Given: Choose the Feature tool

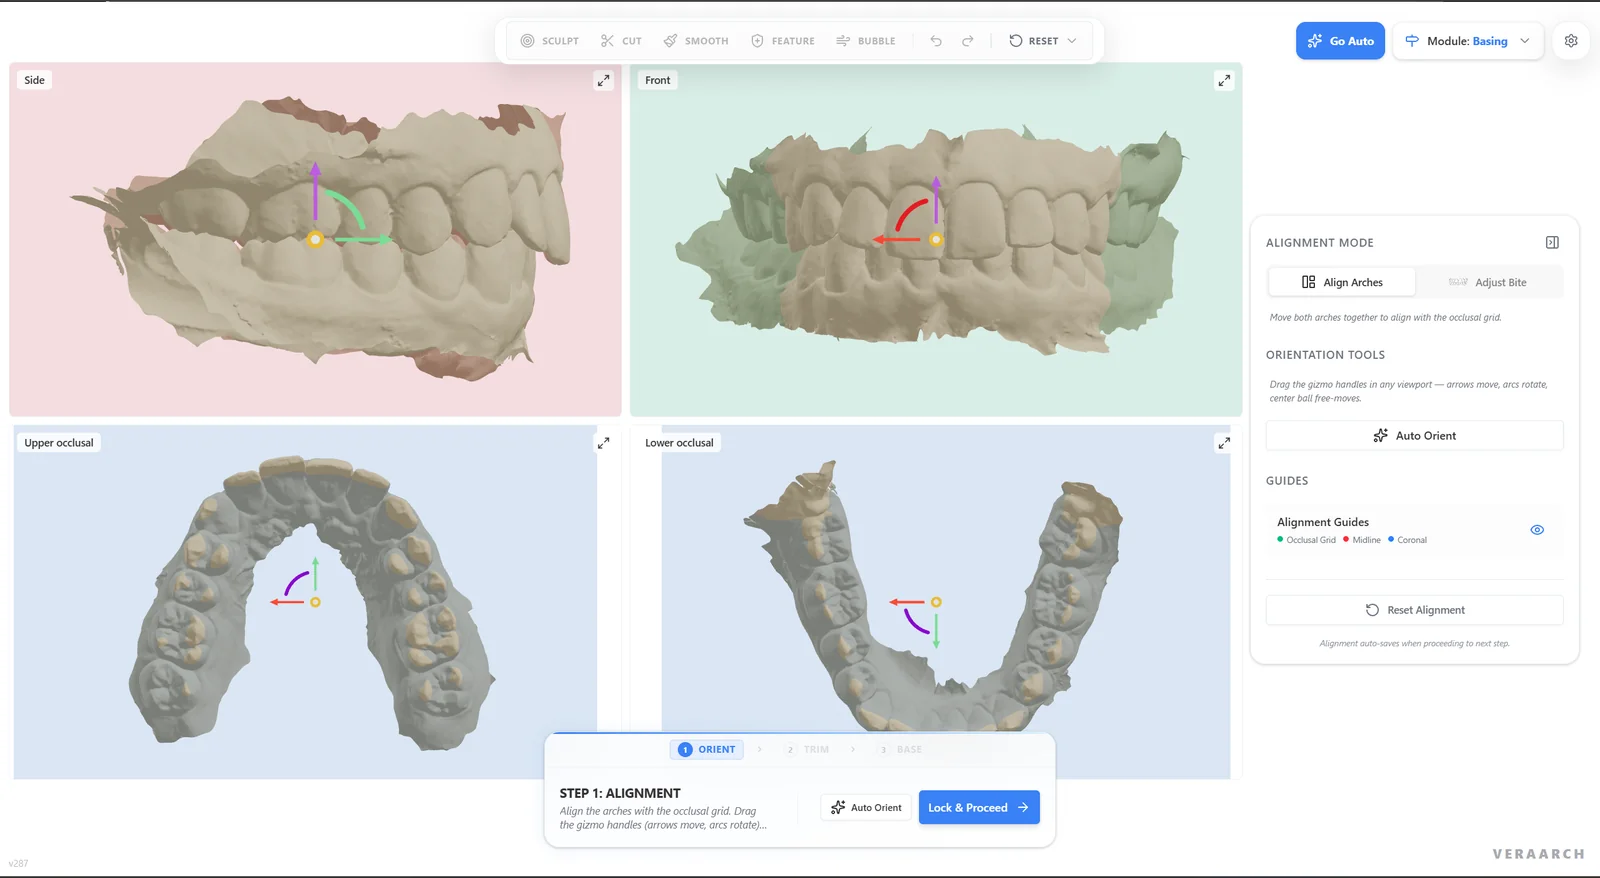Looking at the screenshot, I should click(x=783, y=41).
